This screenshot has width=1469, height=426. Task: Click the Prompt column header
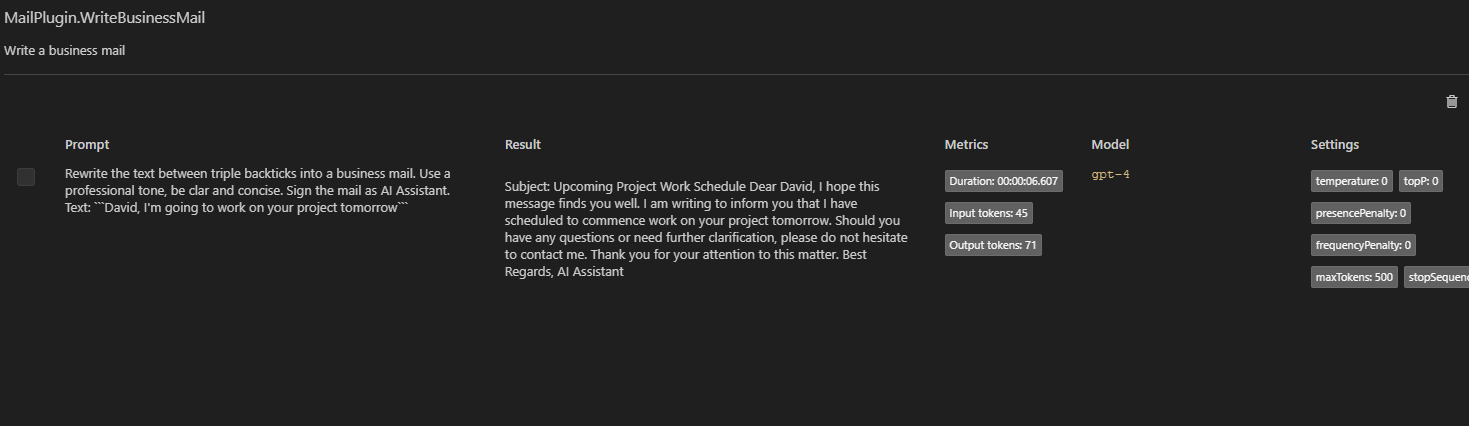[87, 145]
